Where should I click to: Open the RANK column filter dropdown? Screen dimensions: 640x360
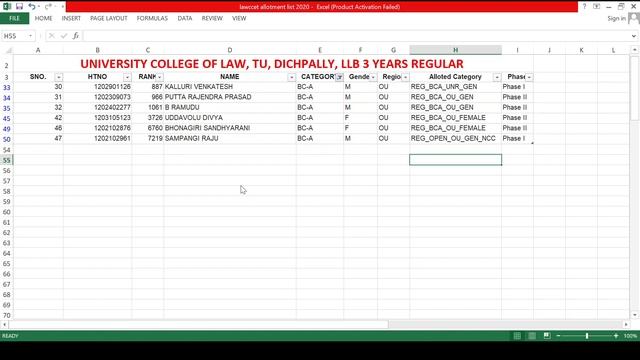[x=160, y=77]
